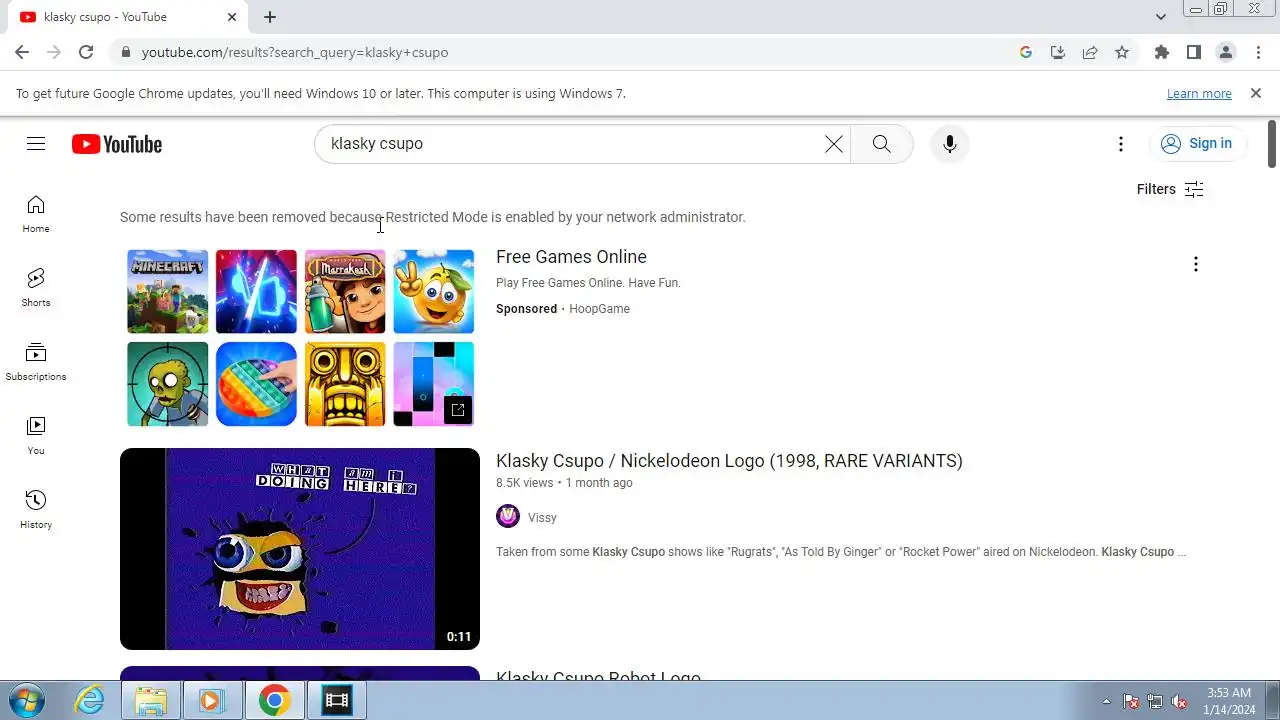Open the YouTube hamburger guide menu

(x=36, y=144)
